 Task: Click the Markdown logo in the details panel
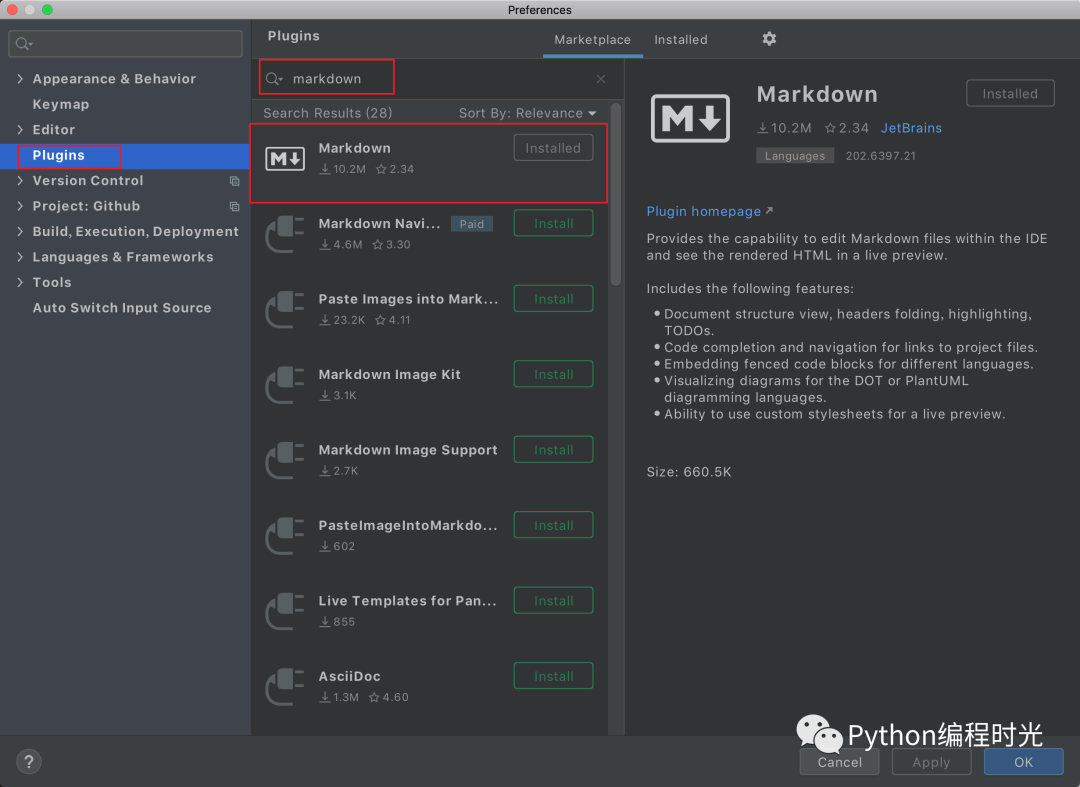[690, 118]
